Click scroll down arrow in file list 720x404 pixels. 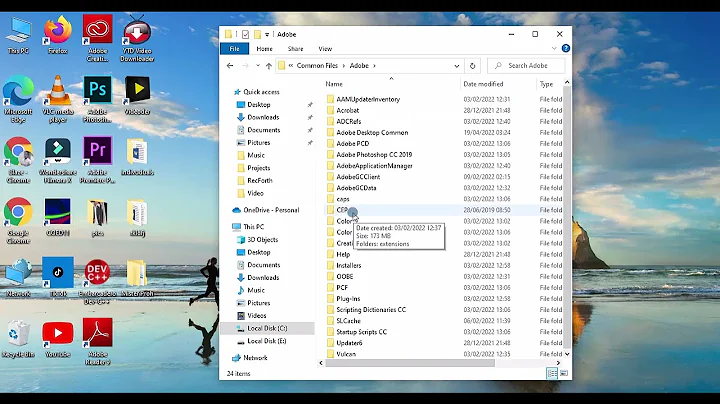point(567,354)
